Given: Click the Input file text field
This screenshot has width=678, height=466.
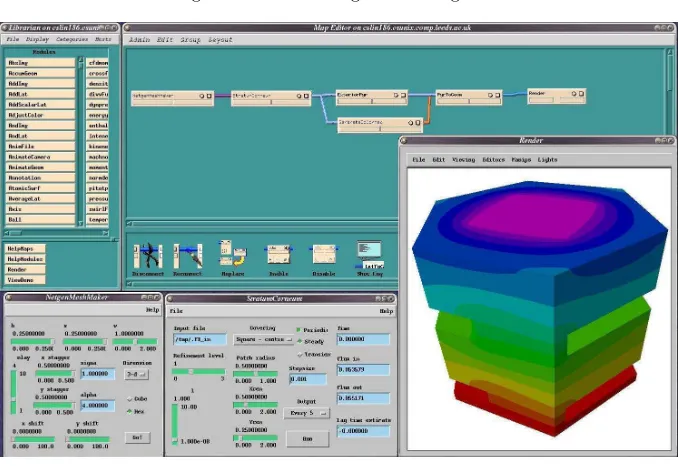Looking at the screenshot, I should (x=200, y=339).
